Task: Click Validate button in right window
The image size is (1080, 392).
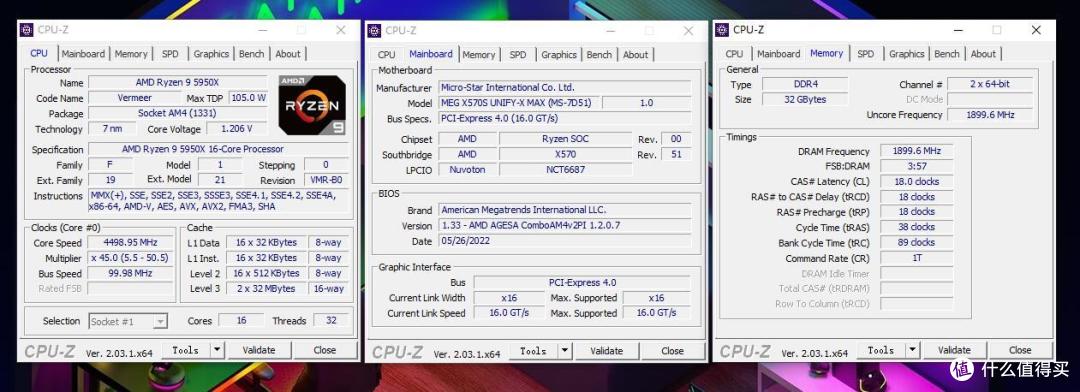Action: point(955,350)
